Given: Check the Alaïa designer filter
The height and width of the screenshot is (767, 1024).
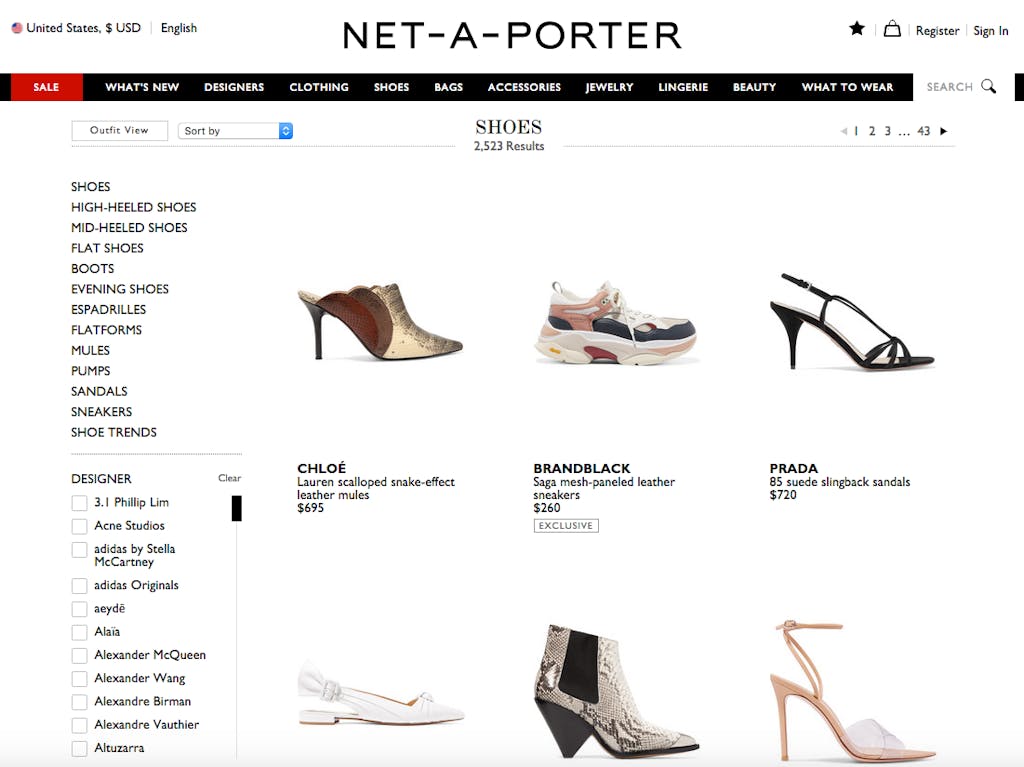Looking at the screenshot, I should tap(79, 632).
